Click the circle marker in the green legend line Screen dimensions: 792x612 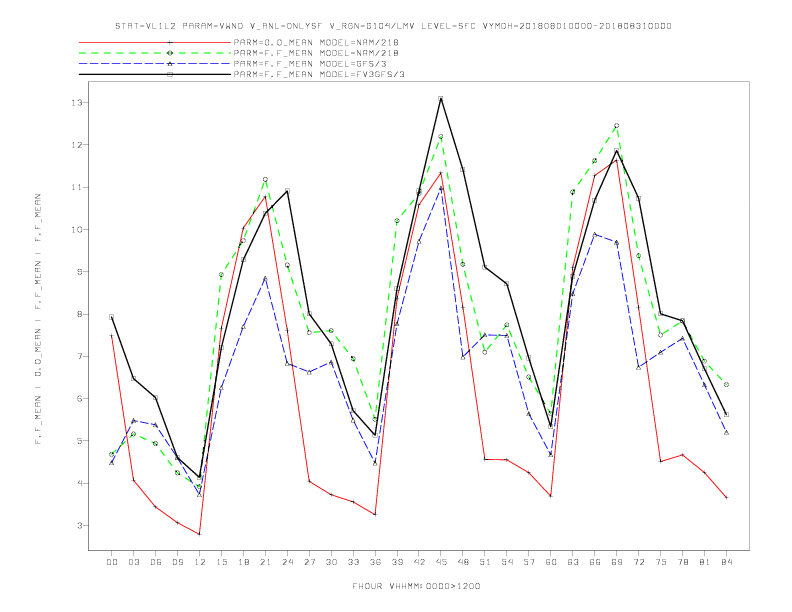click(170, 53)
